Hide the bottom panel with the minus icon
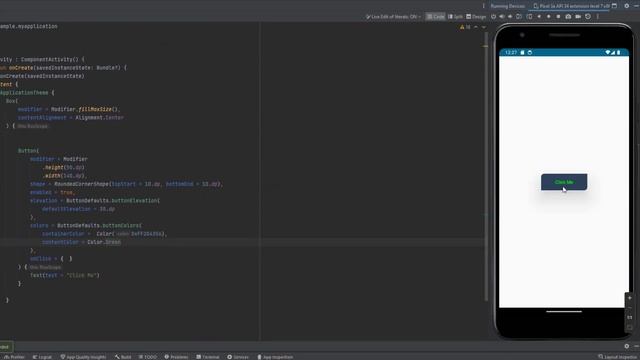The height and width of the screenshot is (360, 640). point(636,346)
